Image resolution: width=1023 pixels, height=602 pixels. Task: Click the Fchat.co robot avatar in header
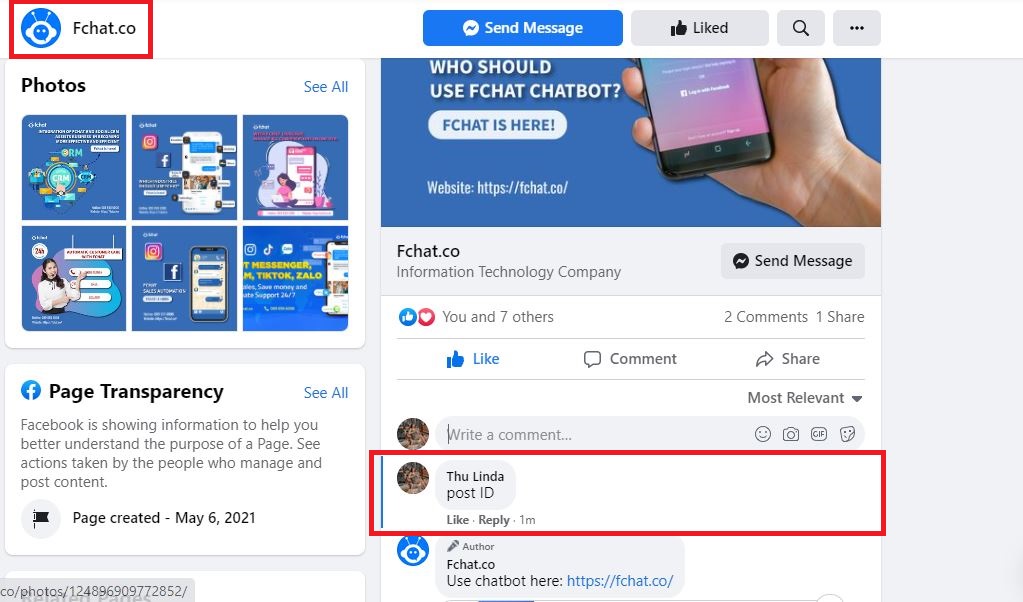41,28
